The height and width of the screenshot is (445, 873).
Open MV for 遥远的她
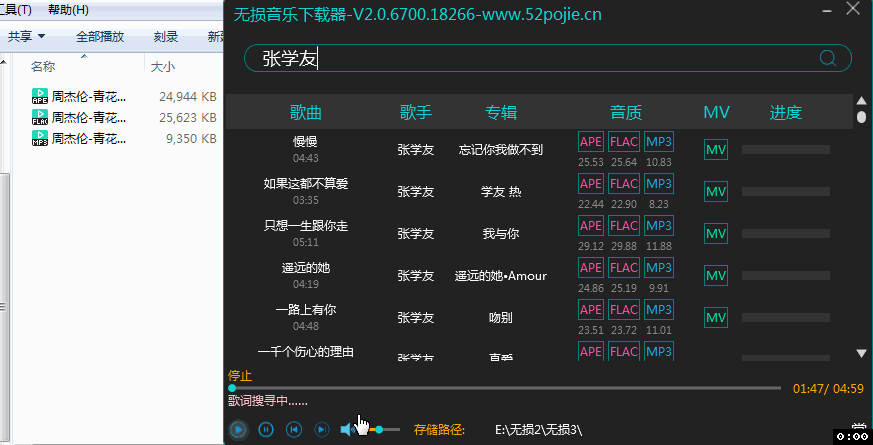[715, 276]
